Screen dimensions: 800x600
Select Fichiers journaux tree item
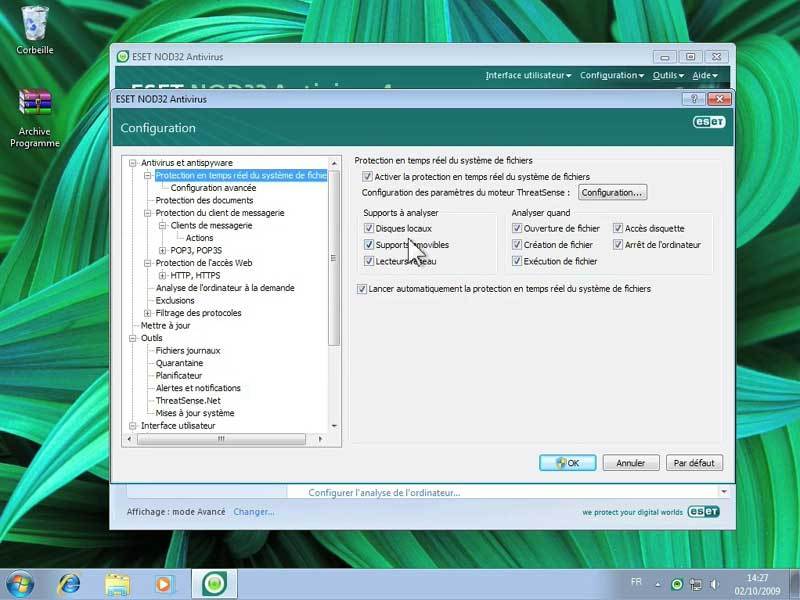188,351
